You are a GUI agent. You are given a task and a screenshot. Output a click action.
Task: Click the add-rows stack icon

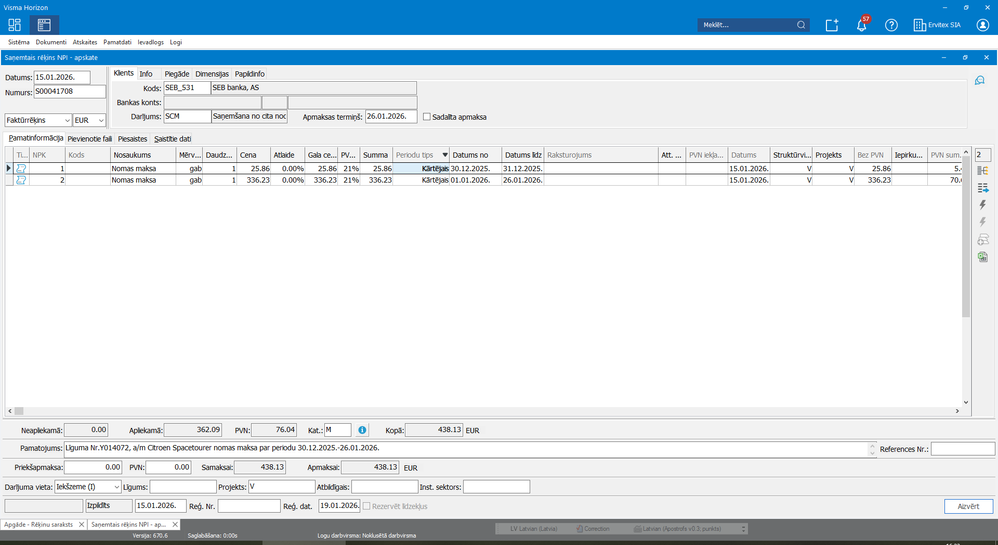point(983,239)
